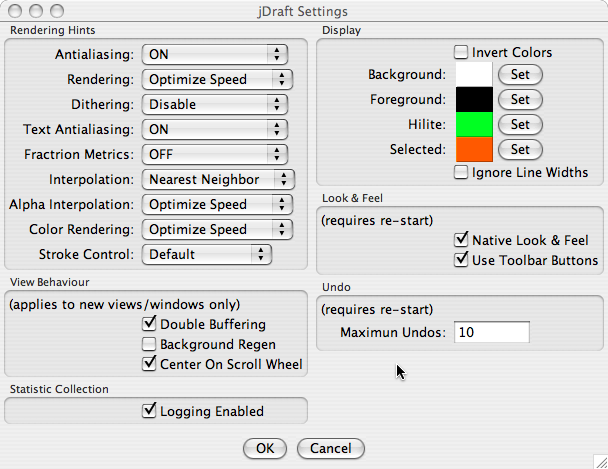Open the Rendering popup menu
608x469 pixels.
coord(217,79)
